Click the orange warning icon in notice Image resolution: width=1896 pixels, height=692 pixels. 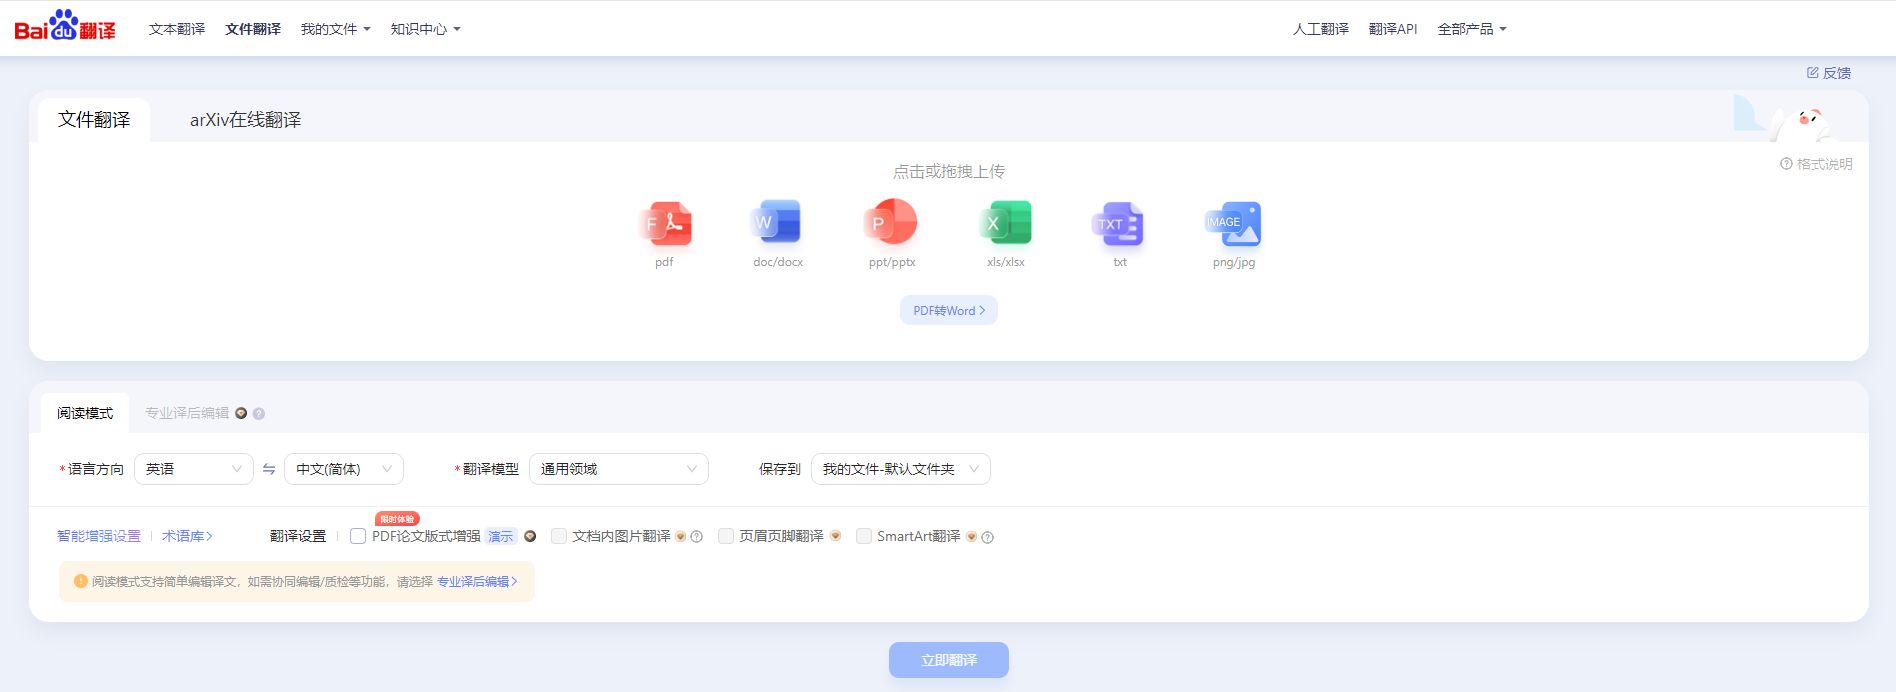pos(80,581)
